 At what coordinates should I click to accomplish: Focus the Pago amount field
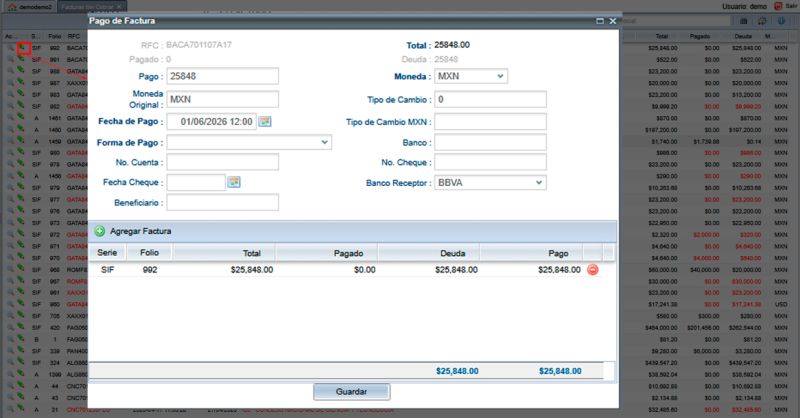(222, 76)
